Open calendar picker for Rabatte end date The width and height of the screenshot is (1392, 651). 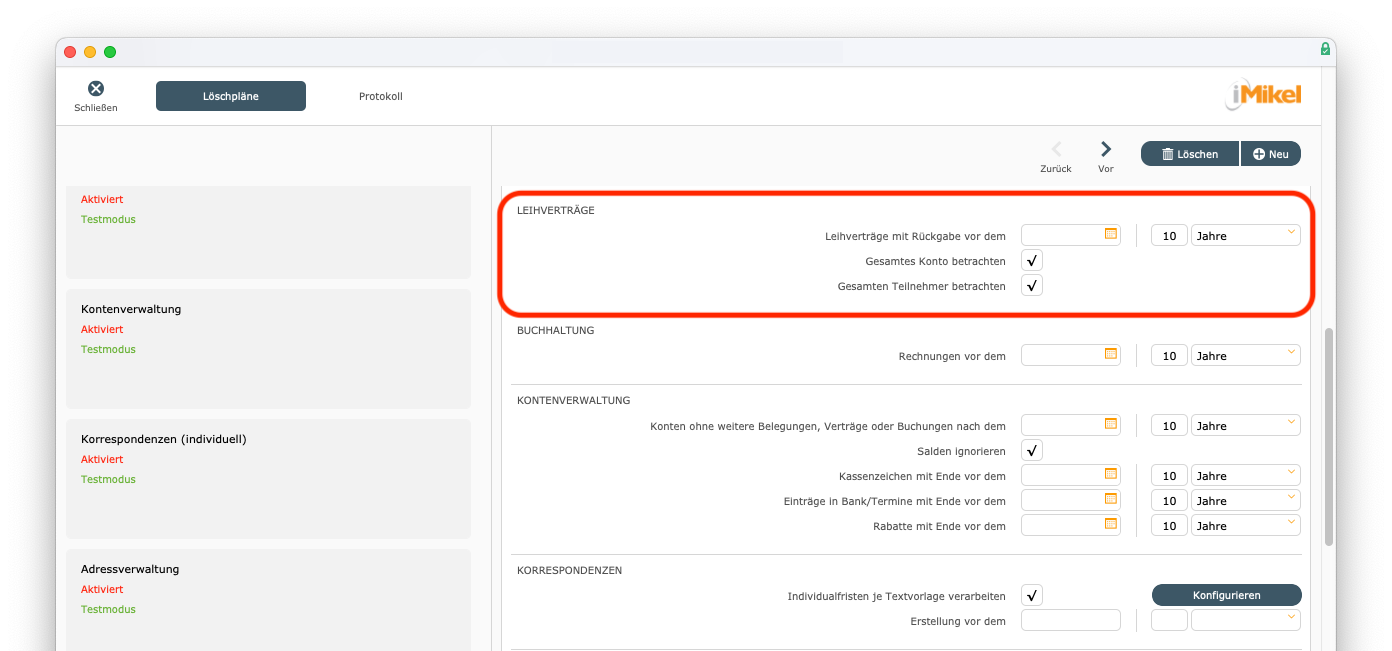click(1110, 524)
